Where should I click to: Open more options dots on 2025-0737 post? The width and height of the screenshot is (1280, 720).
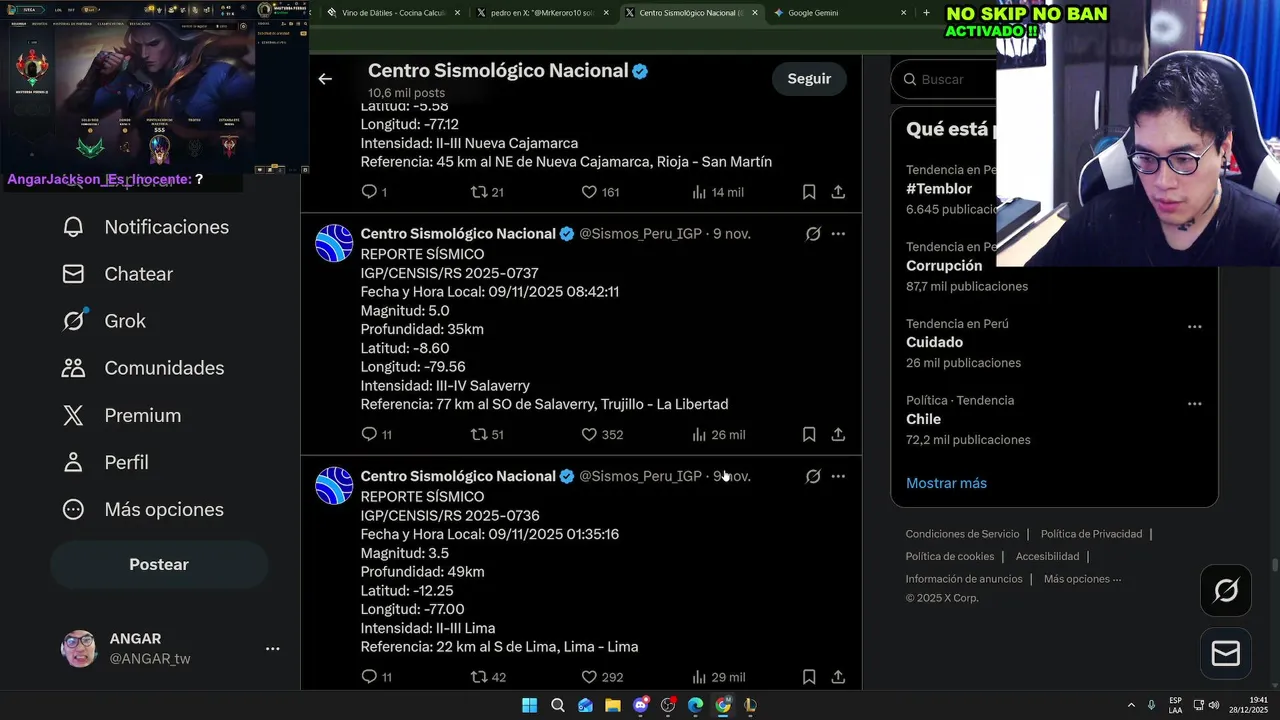pos(838,234)
